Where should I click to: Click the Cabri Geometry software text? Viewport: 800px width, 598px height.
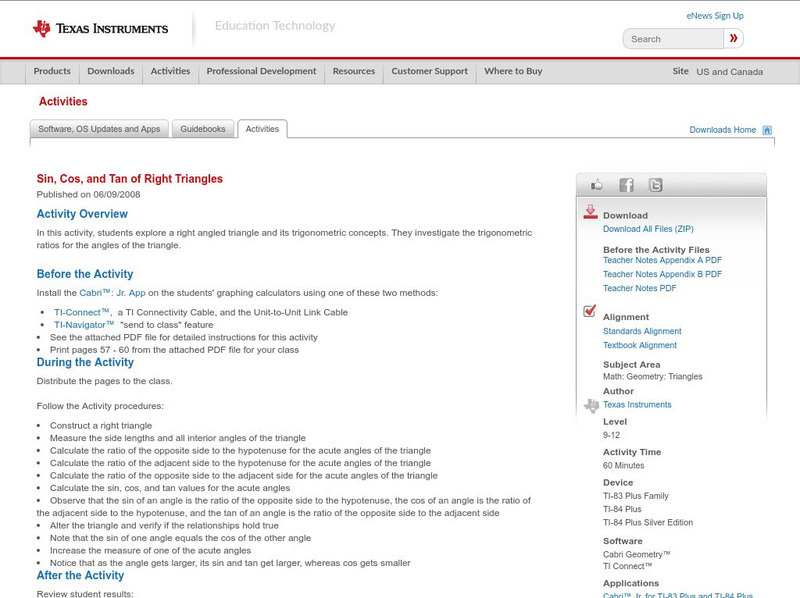636,554
